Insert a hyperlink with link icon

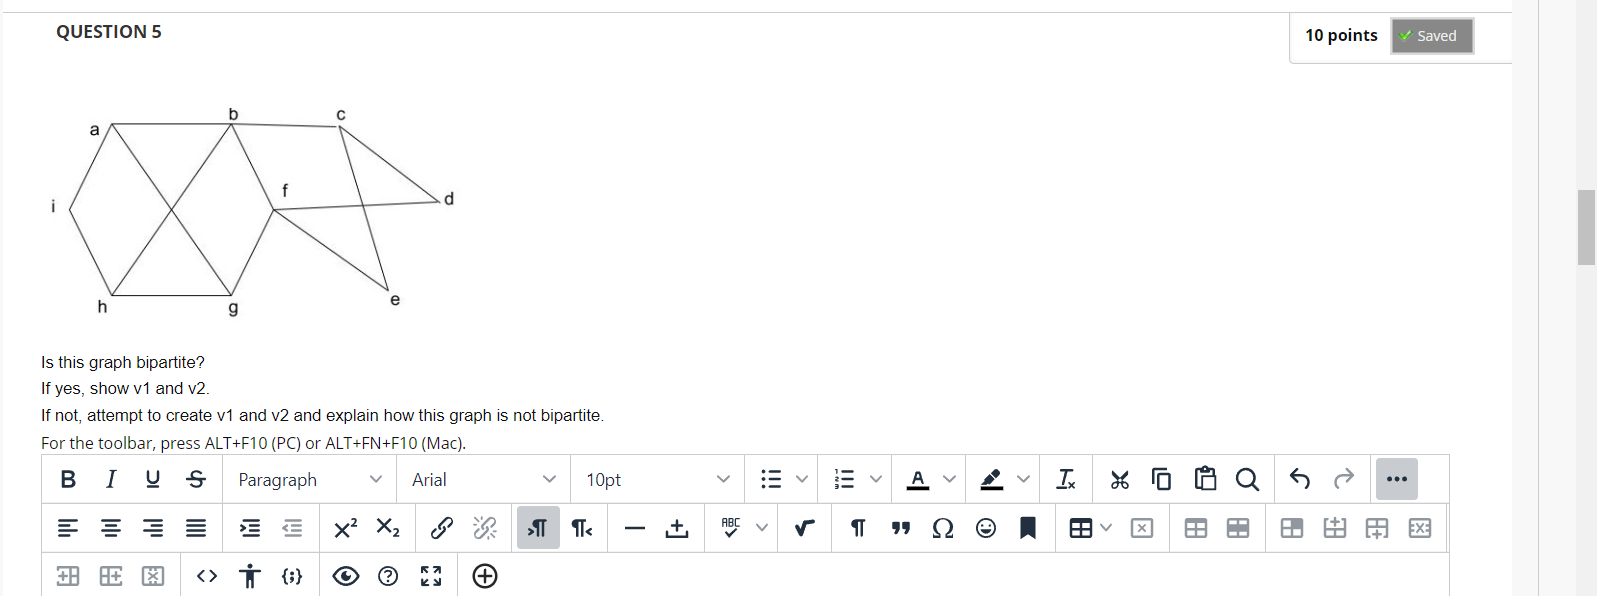pyautogui.click(x=441, y=528)
